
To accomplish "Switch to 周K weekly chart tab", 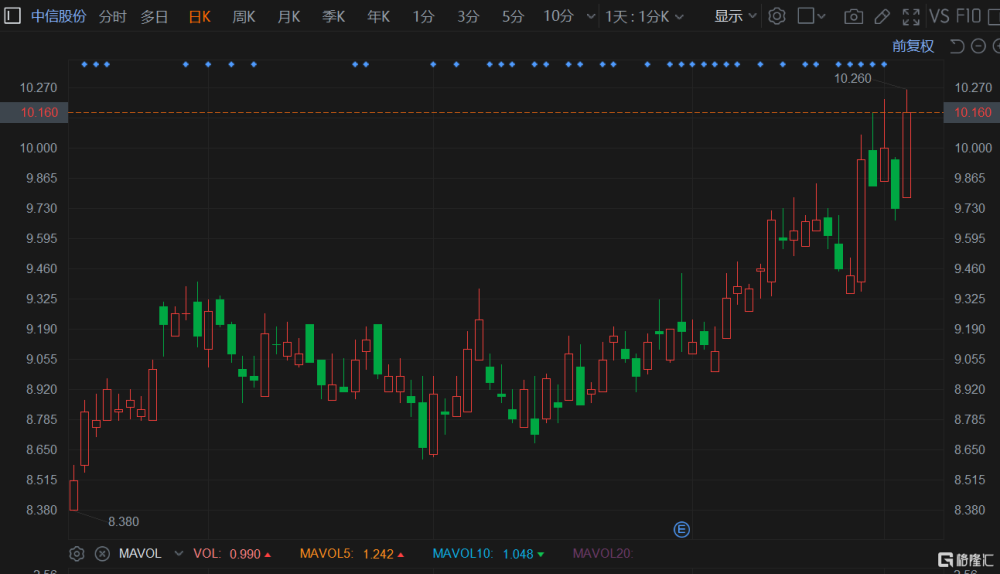I will click(244, 17).
